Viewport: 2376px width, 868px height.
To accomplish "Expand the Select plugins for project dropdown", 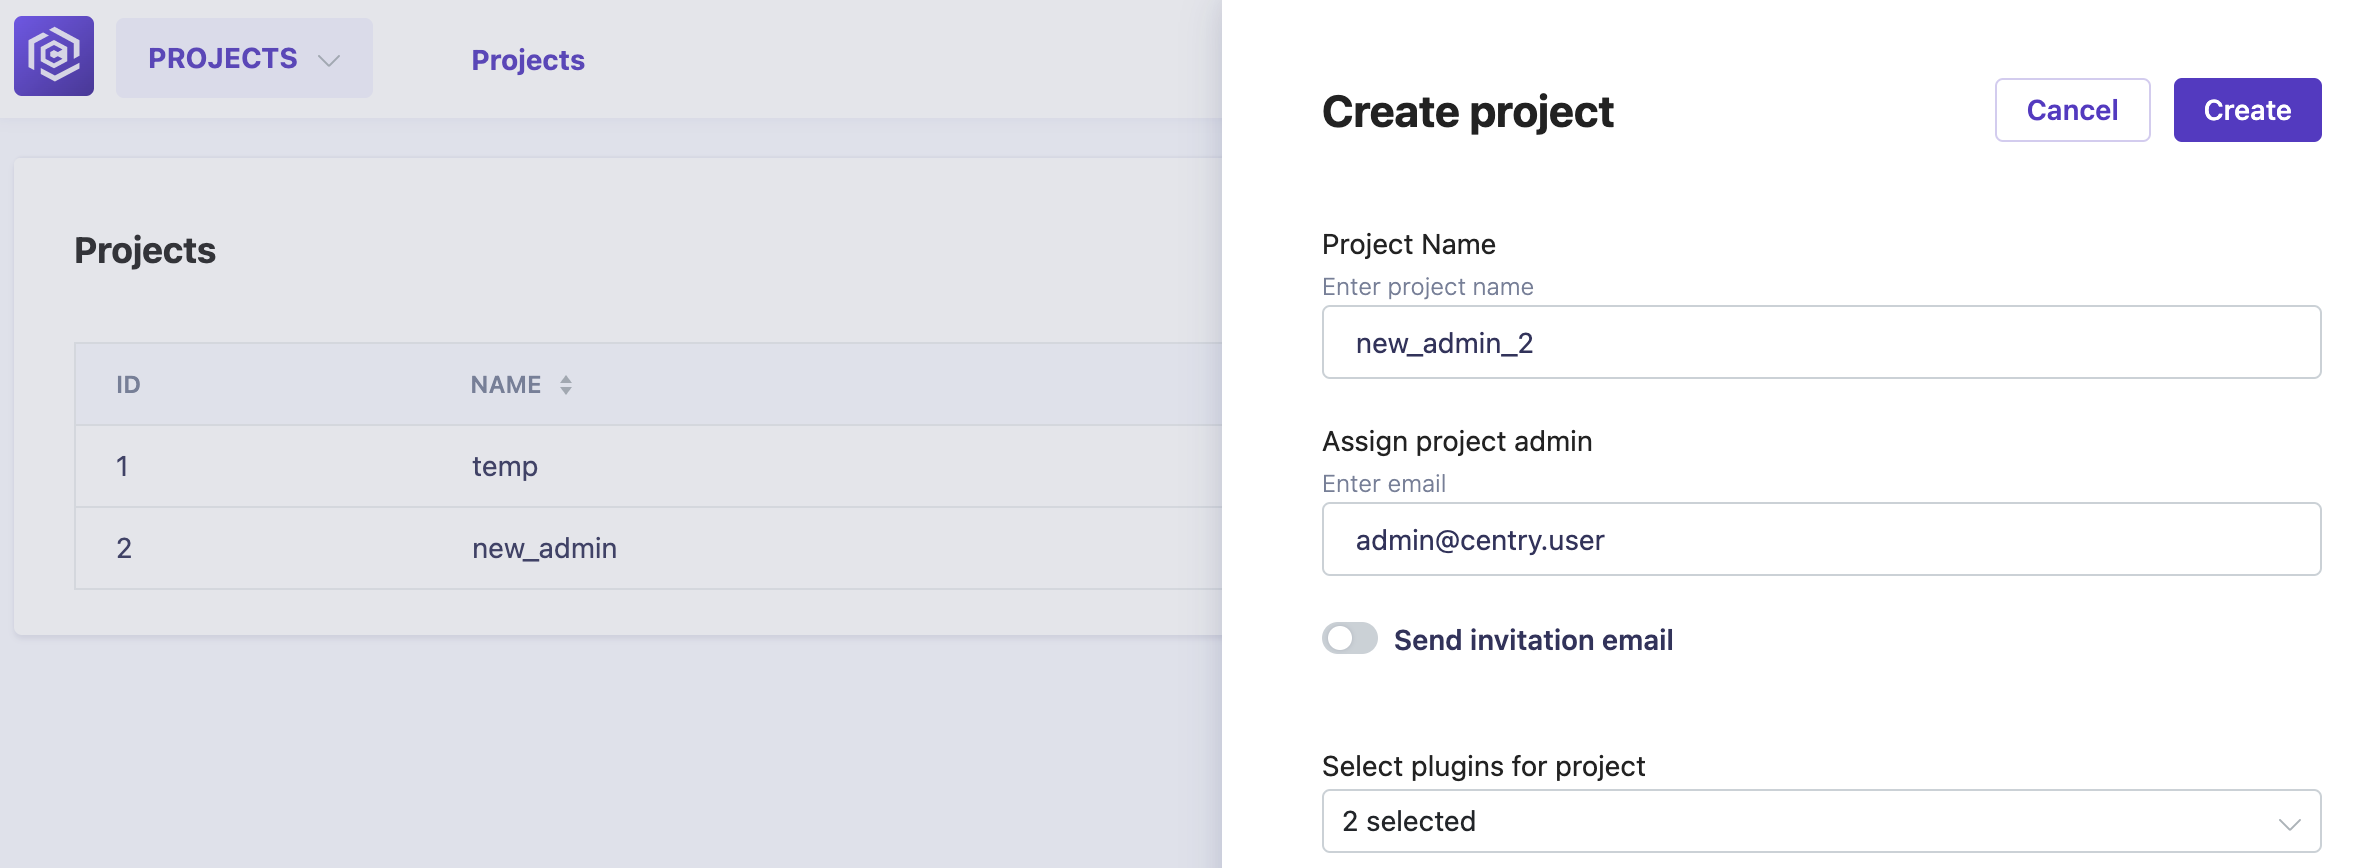I will point(1821,821).
